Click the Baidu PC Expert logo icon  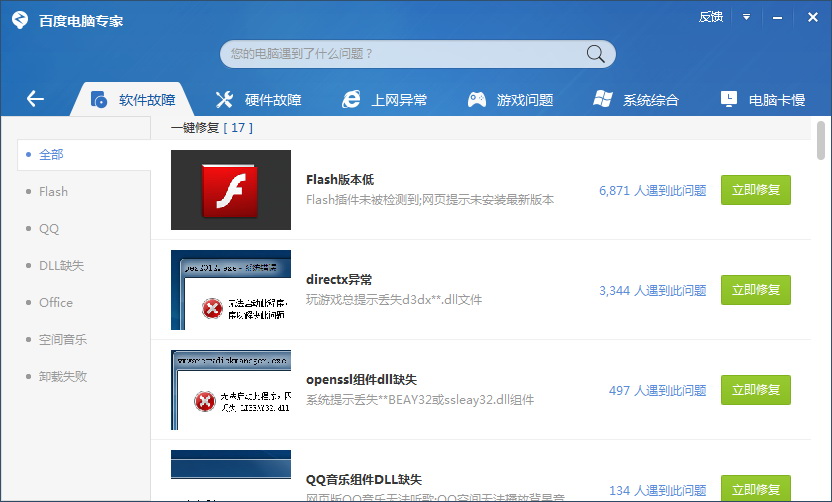point(20,20)
